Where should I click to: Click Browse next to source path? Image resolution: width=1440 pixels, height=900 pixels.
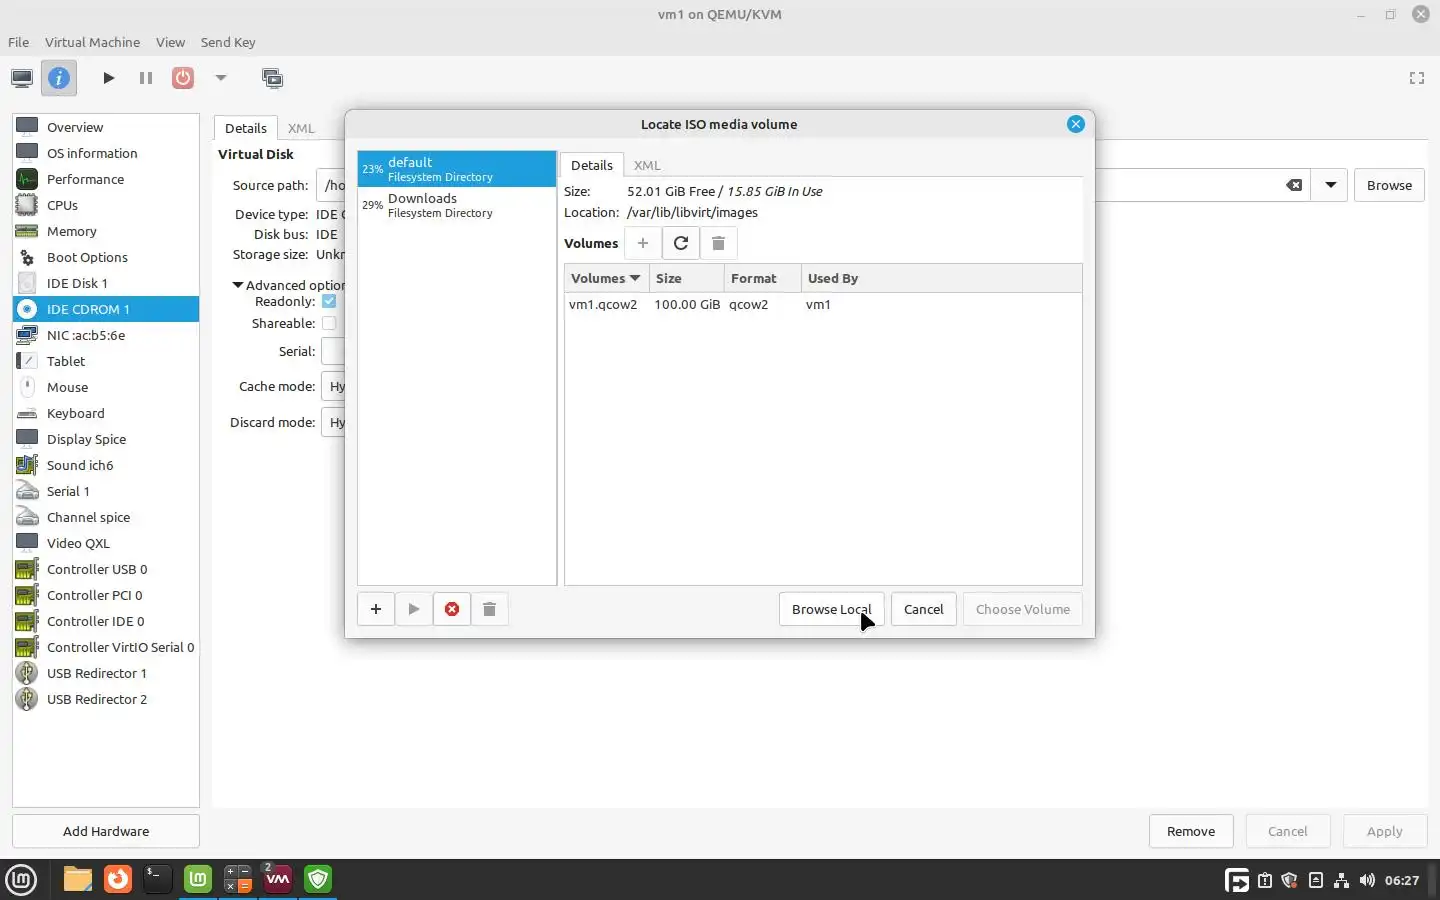(x=1389, y=185)
